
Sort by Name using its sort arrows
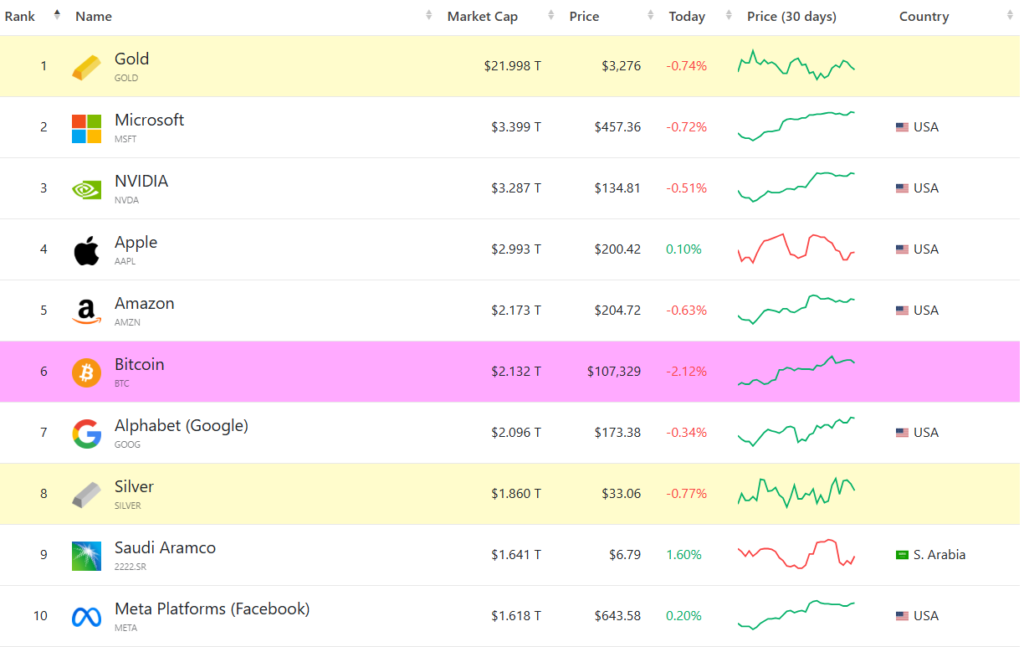428,15
